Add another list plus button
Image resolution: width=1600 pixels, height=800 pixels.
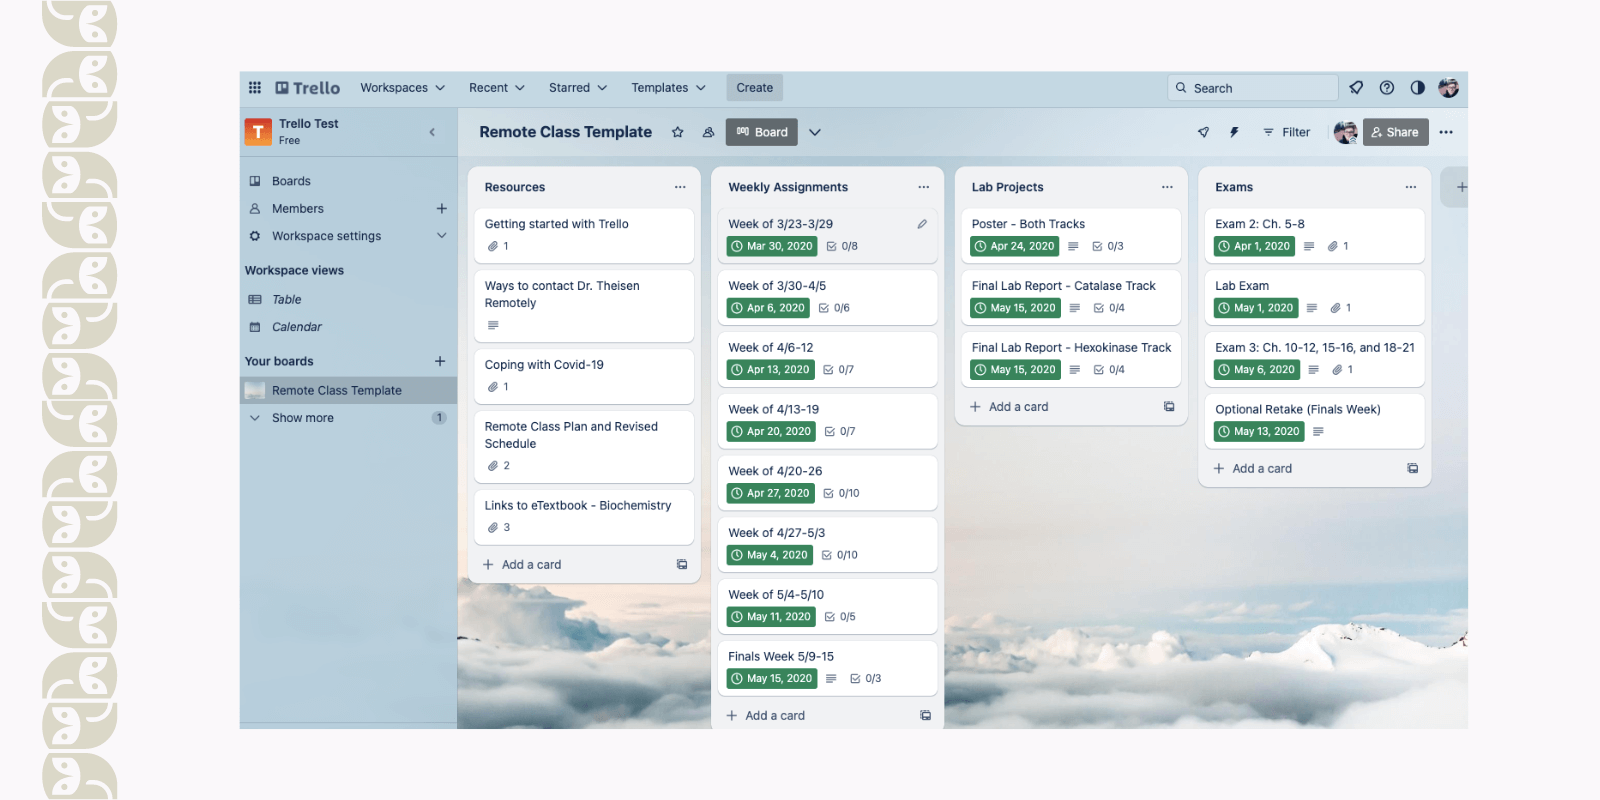click(1461, 187)
